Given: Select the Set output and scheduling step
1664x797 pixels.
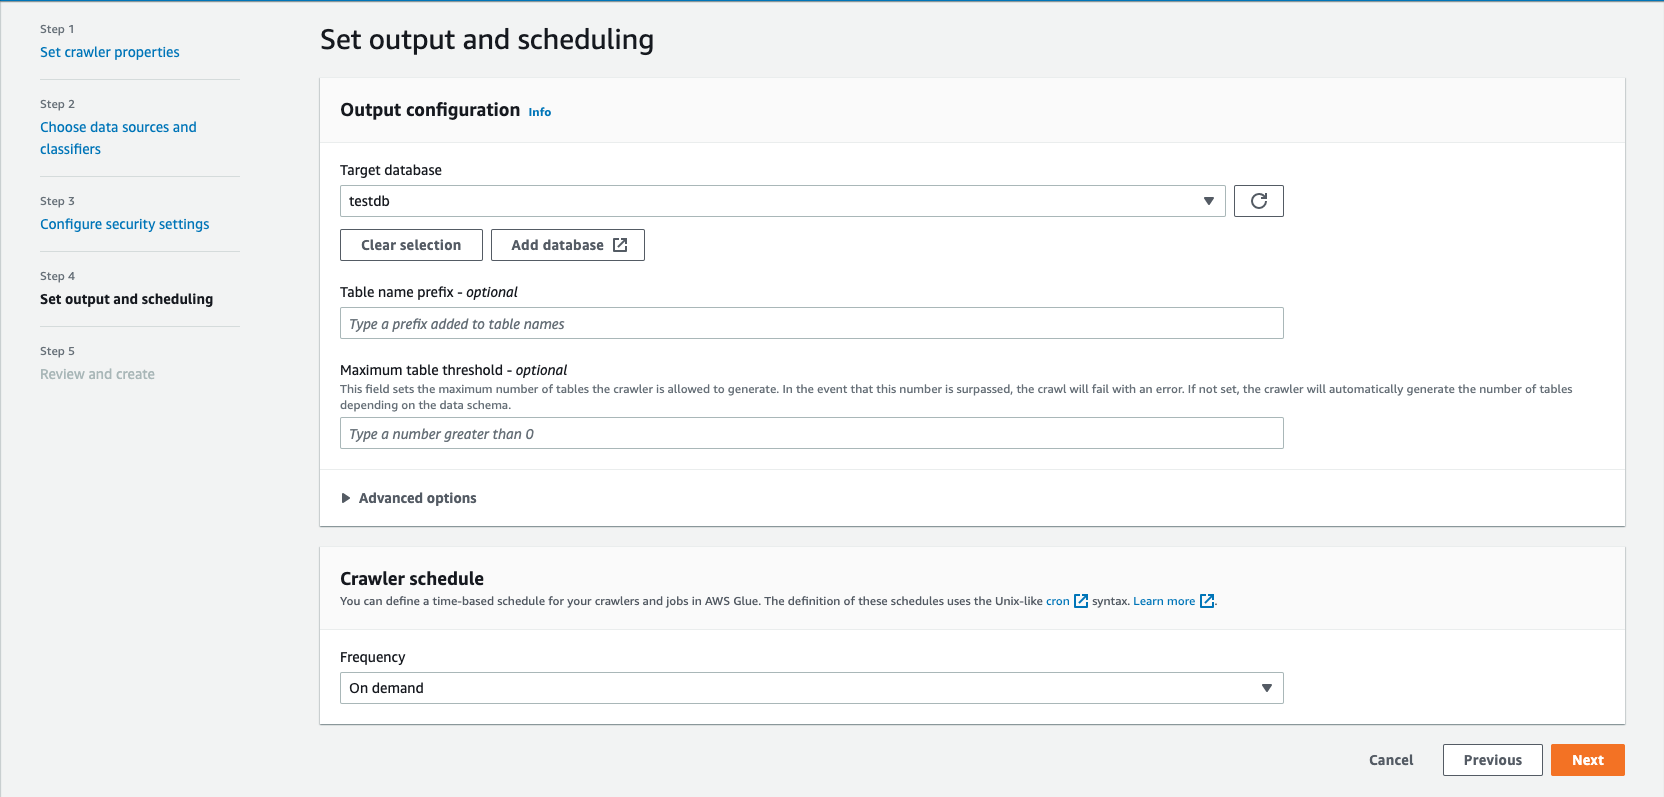Looking at the screenshot, I should (x=126, y=299).
